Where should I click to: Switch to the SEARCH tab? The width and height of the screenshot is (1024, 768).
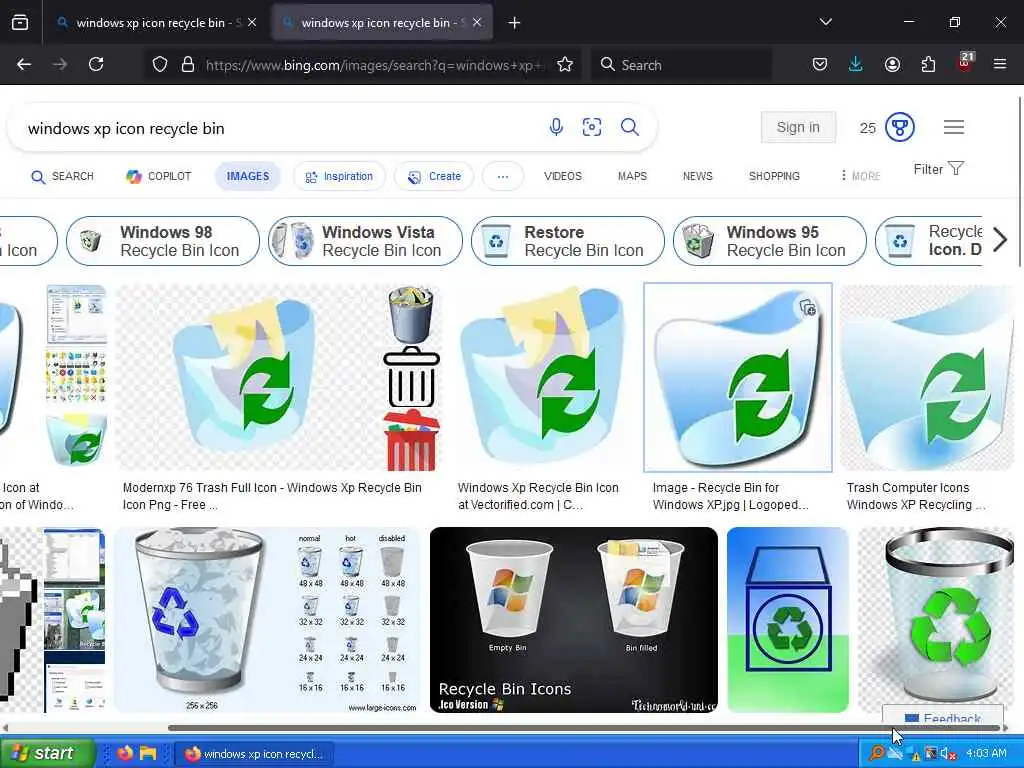pyautogui.click(x=63, y=176)
